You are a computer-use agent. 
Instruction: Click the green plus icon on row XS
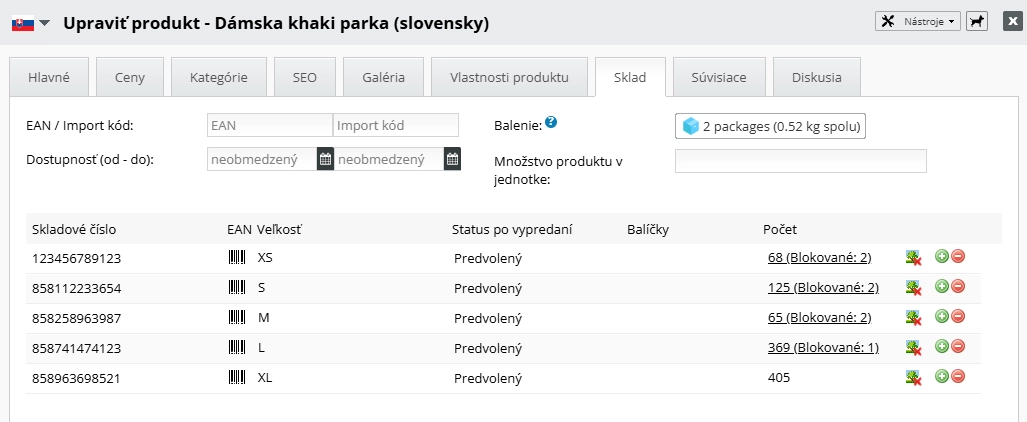click(x=941, y=257)
